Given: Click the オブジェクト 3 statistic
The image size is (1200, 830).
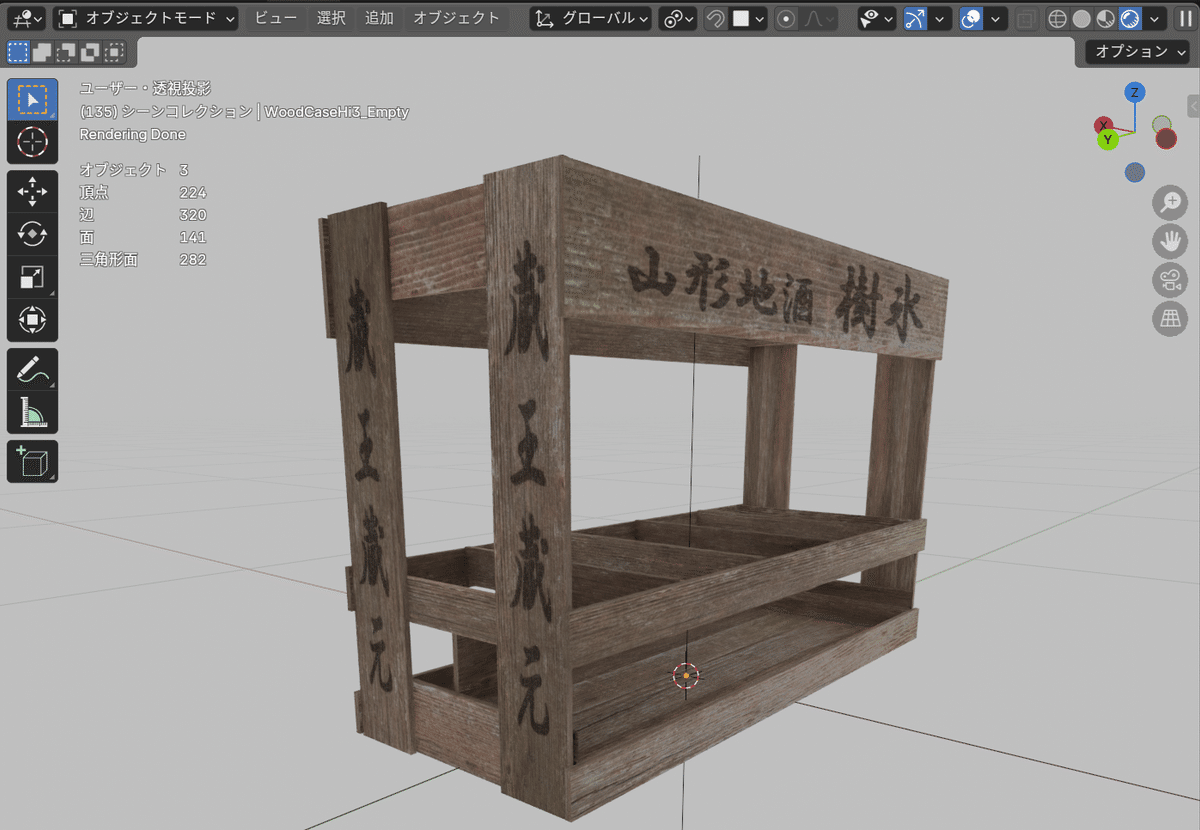Looking at the screenshot, I should point(134,170).
